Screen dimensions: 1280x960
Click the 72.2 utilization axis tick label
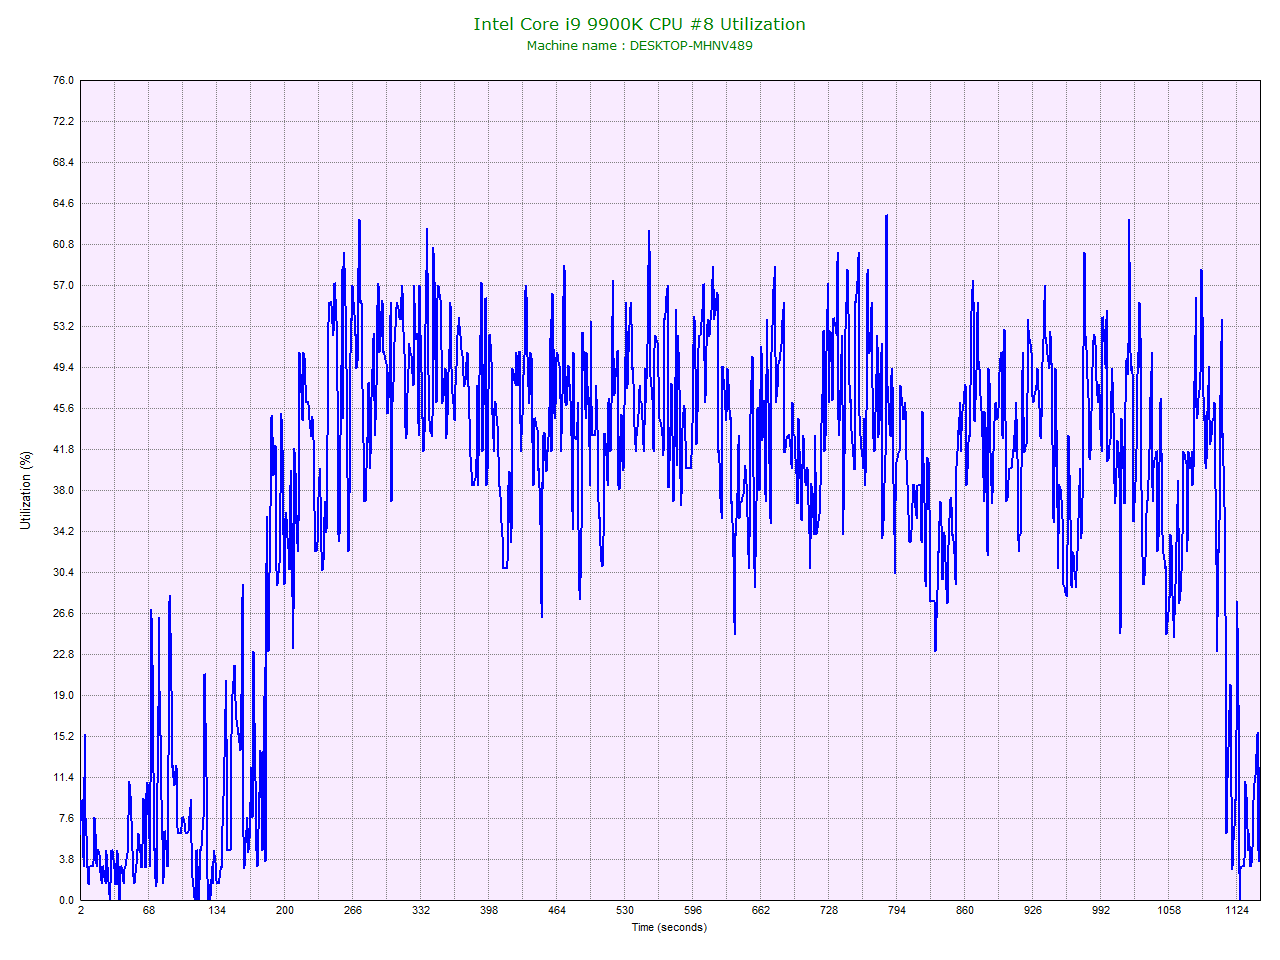(x=63, y=121)
